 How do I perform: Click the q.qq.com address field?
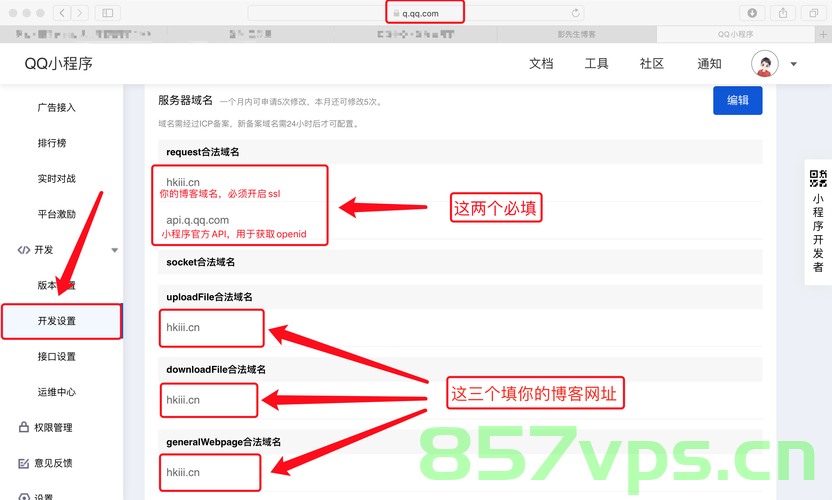click(416, 13)
